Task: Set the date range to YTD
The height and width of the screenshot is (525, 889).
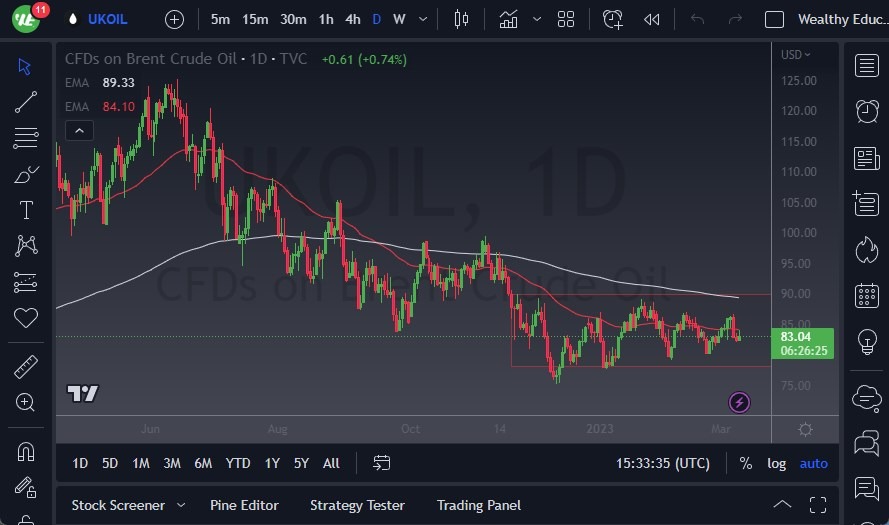Action: tap(238, 463)
